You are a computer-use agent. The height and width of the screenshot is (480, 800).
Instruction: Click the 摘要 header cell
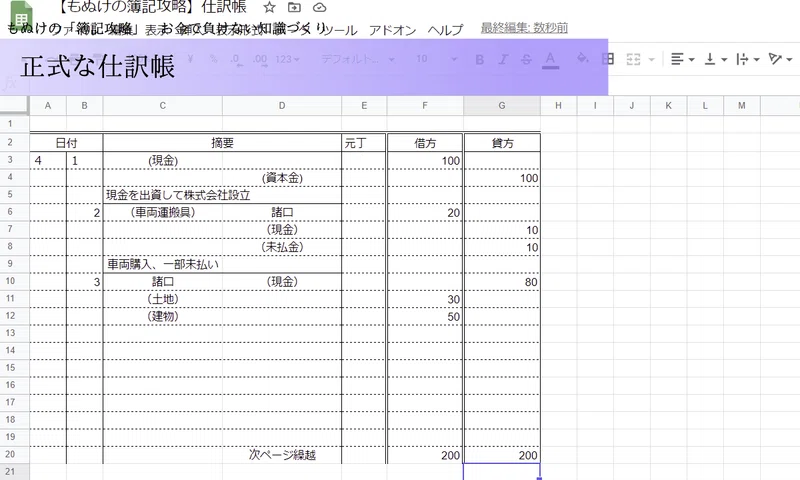tap(222, 143)
